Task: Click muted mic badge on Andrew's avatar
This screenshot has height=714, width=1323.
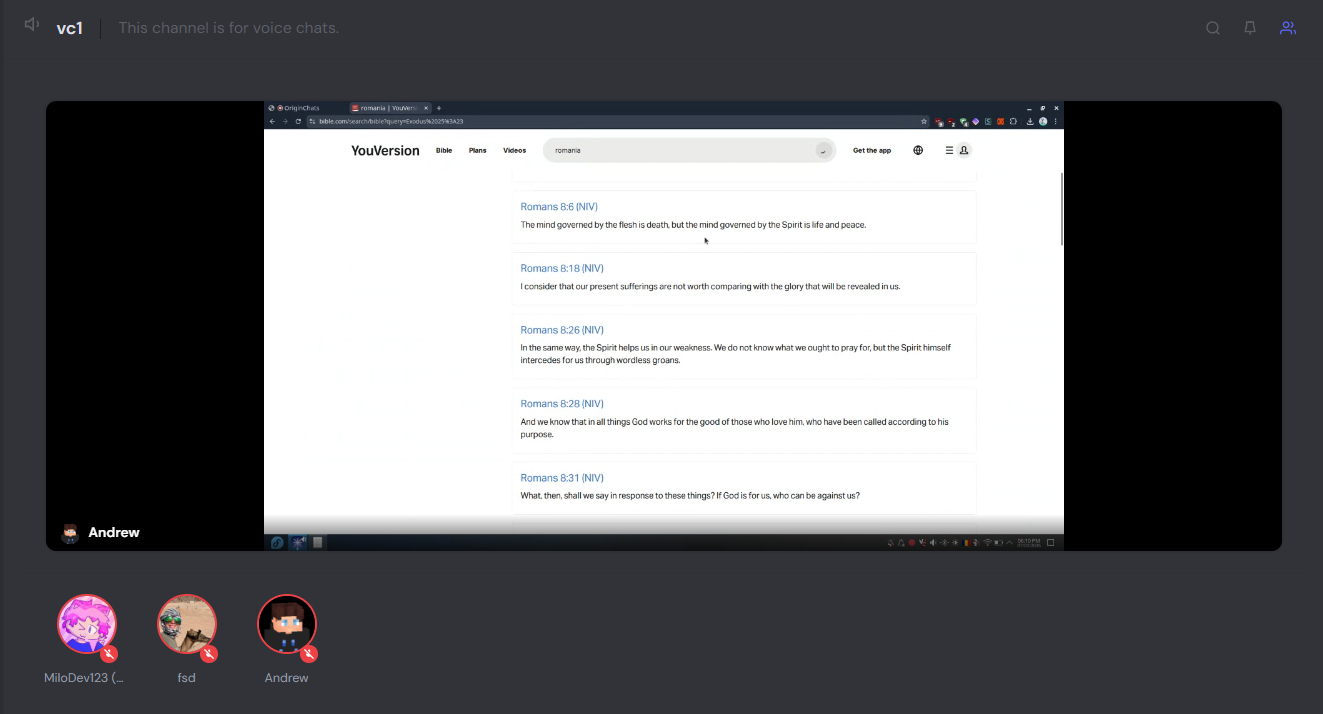Action: (309, 654)
